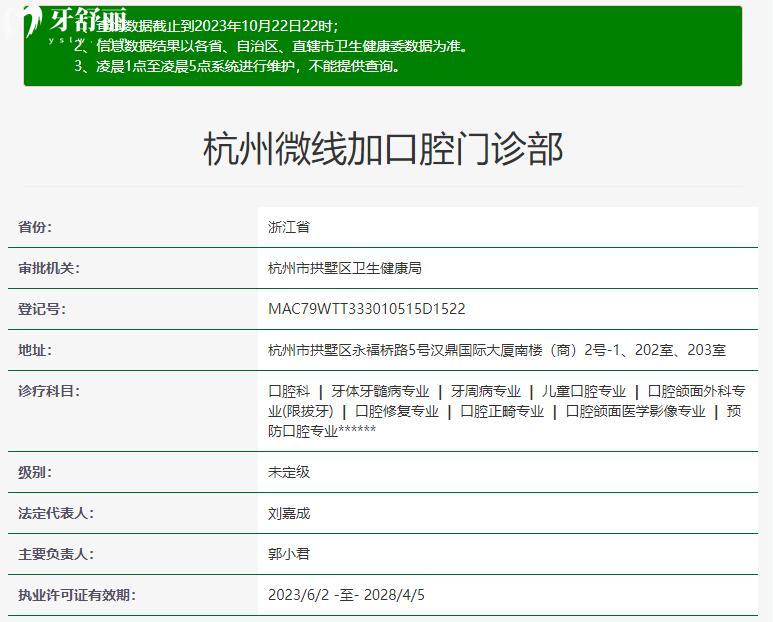Select the name 刘嘉成
The height and width of the screenshot is (622, 773).
(289, 513)
